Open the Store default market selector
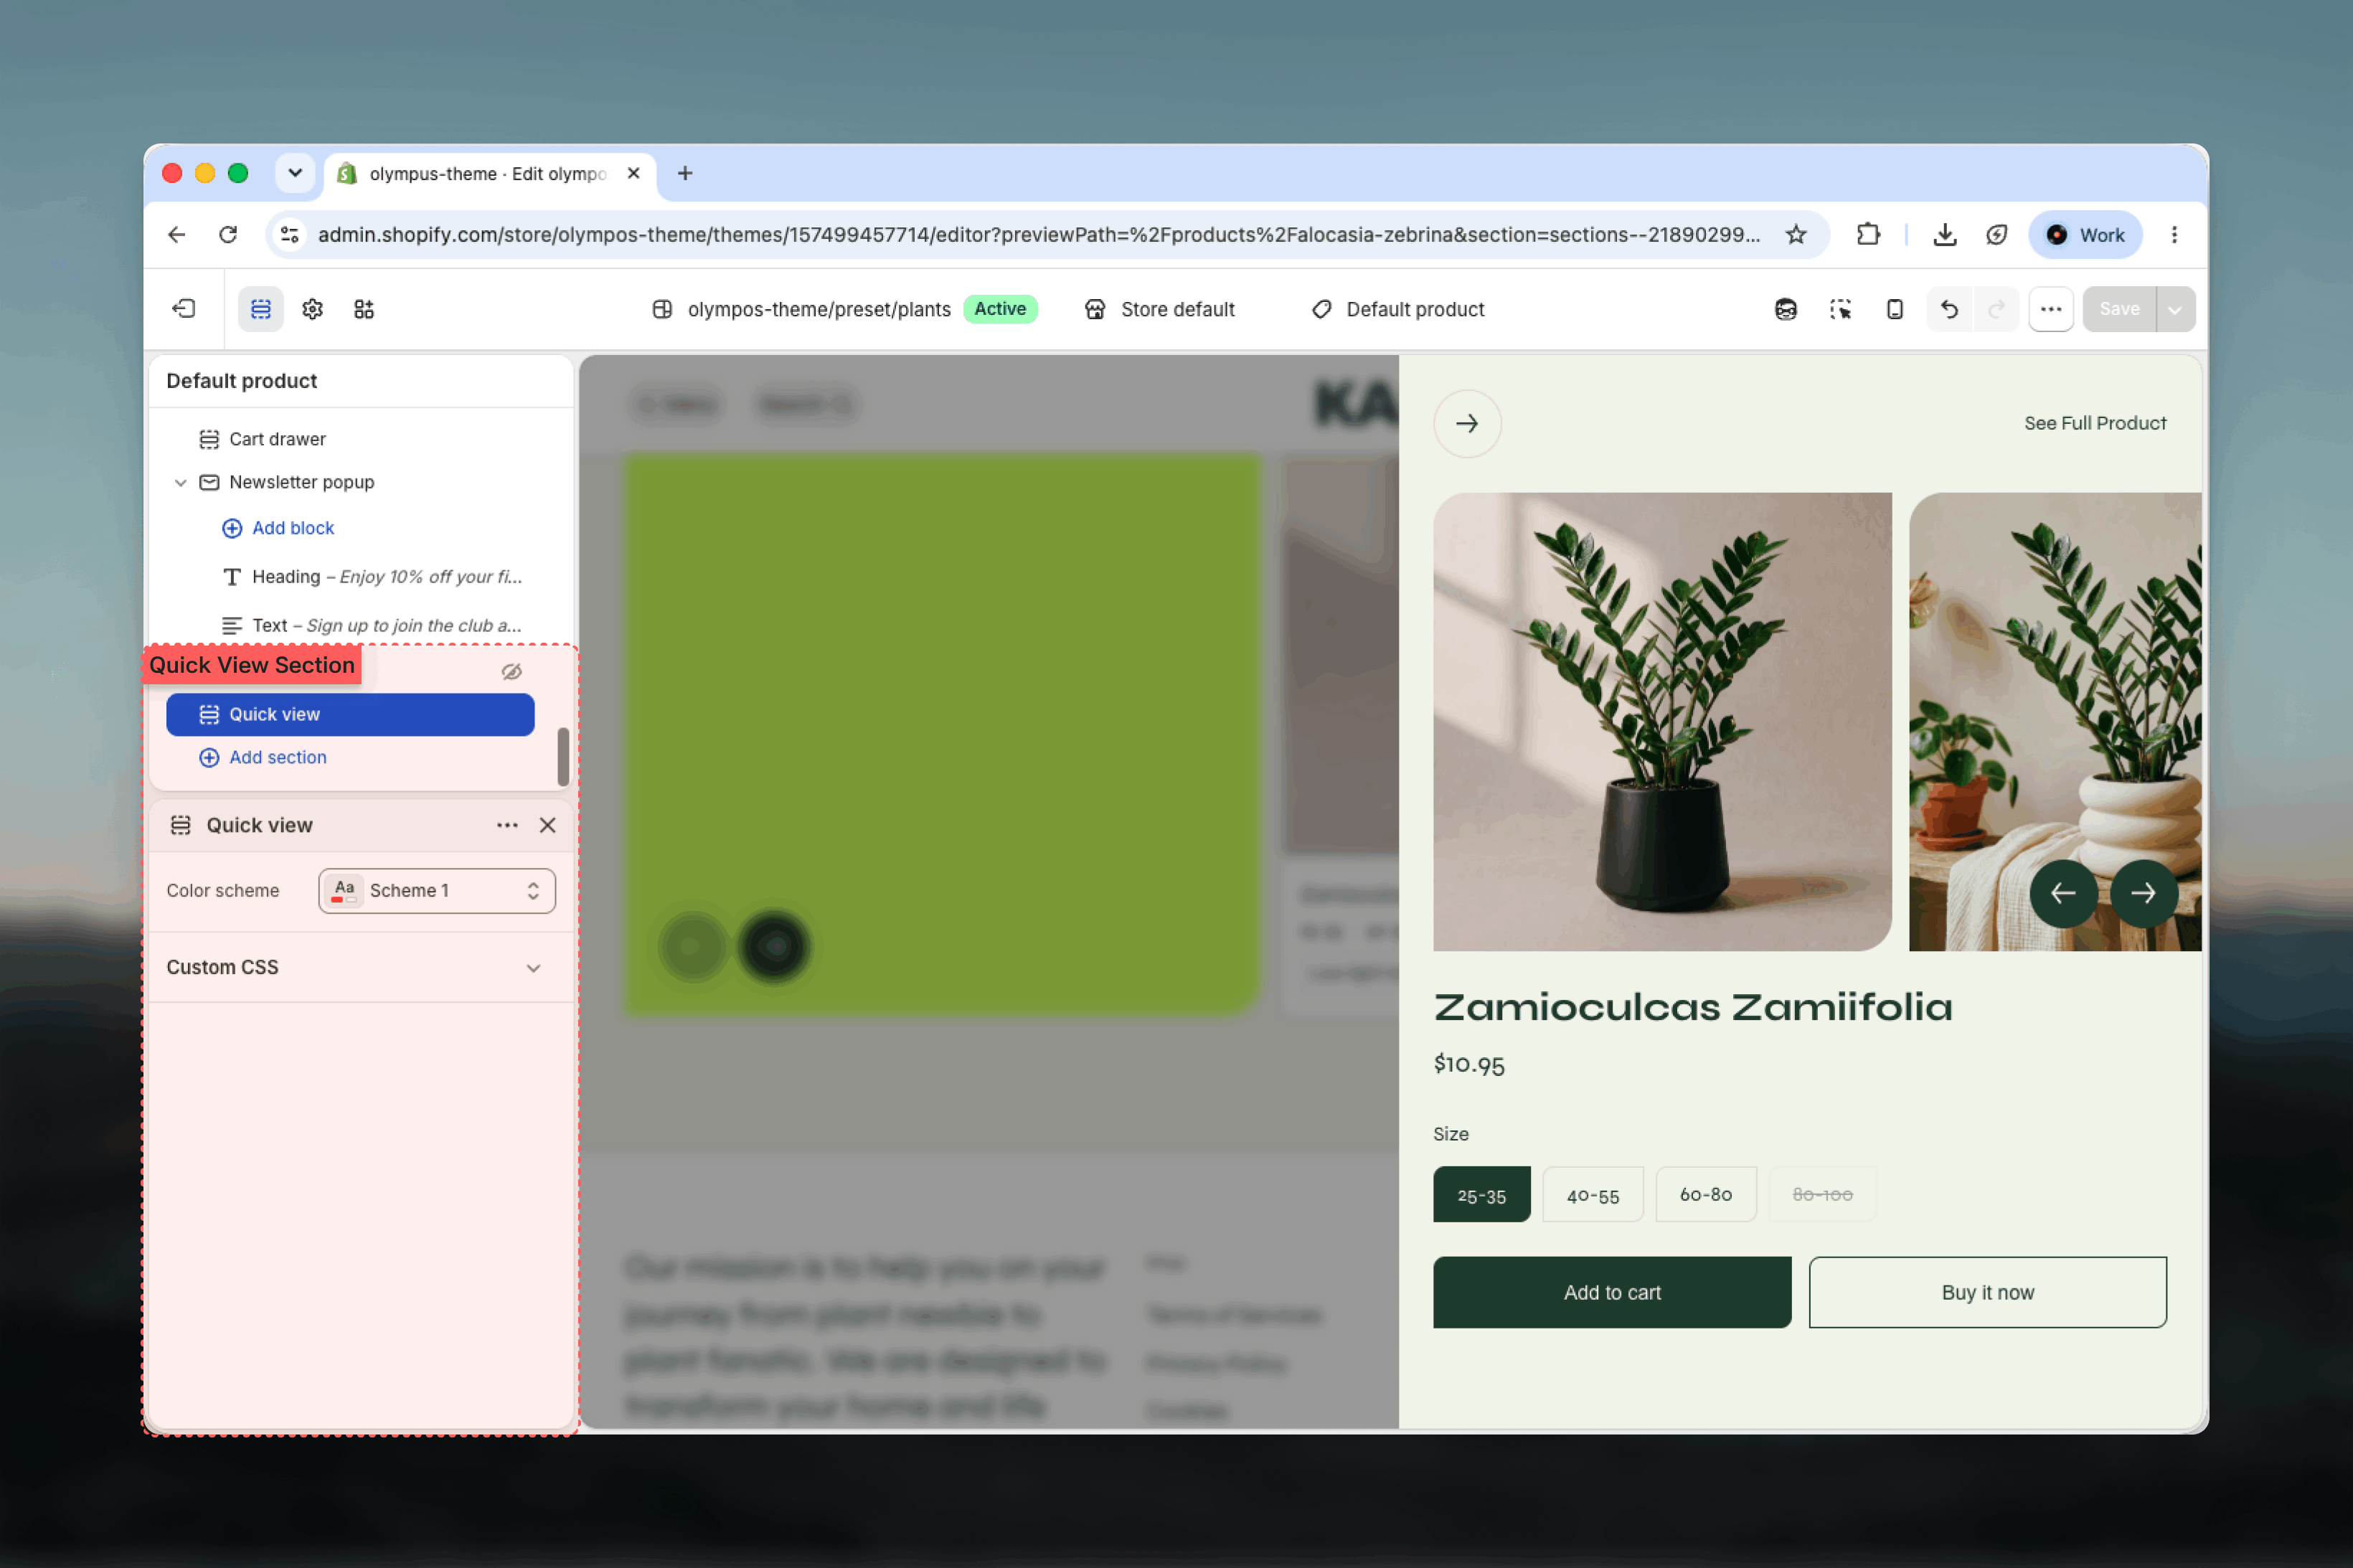Screen dimensions: 2353x1568 tap(1160, 309)
